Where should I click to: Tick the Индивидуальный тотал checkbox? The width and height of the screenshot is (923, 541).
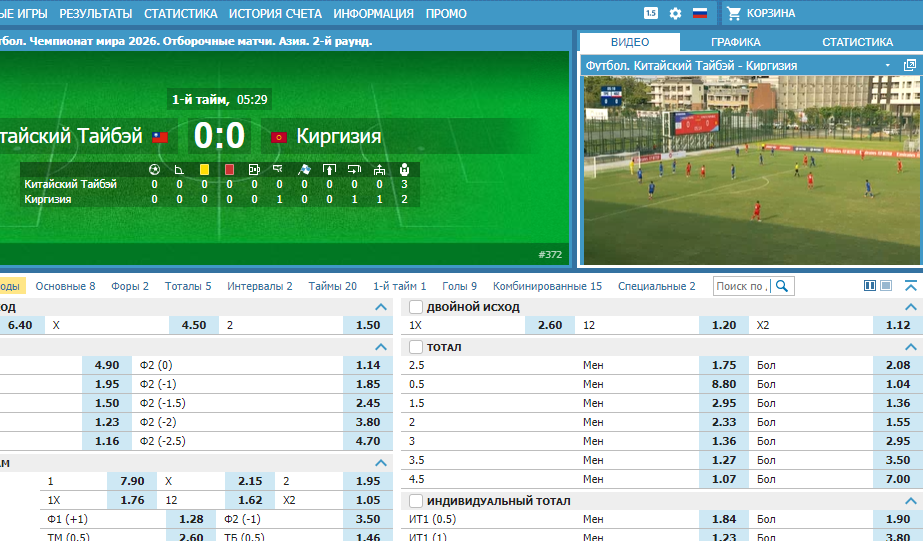[x=416, y=501]
